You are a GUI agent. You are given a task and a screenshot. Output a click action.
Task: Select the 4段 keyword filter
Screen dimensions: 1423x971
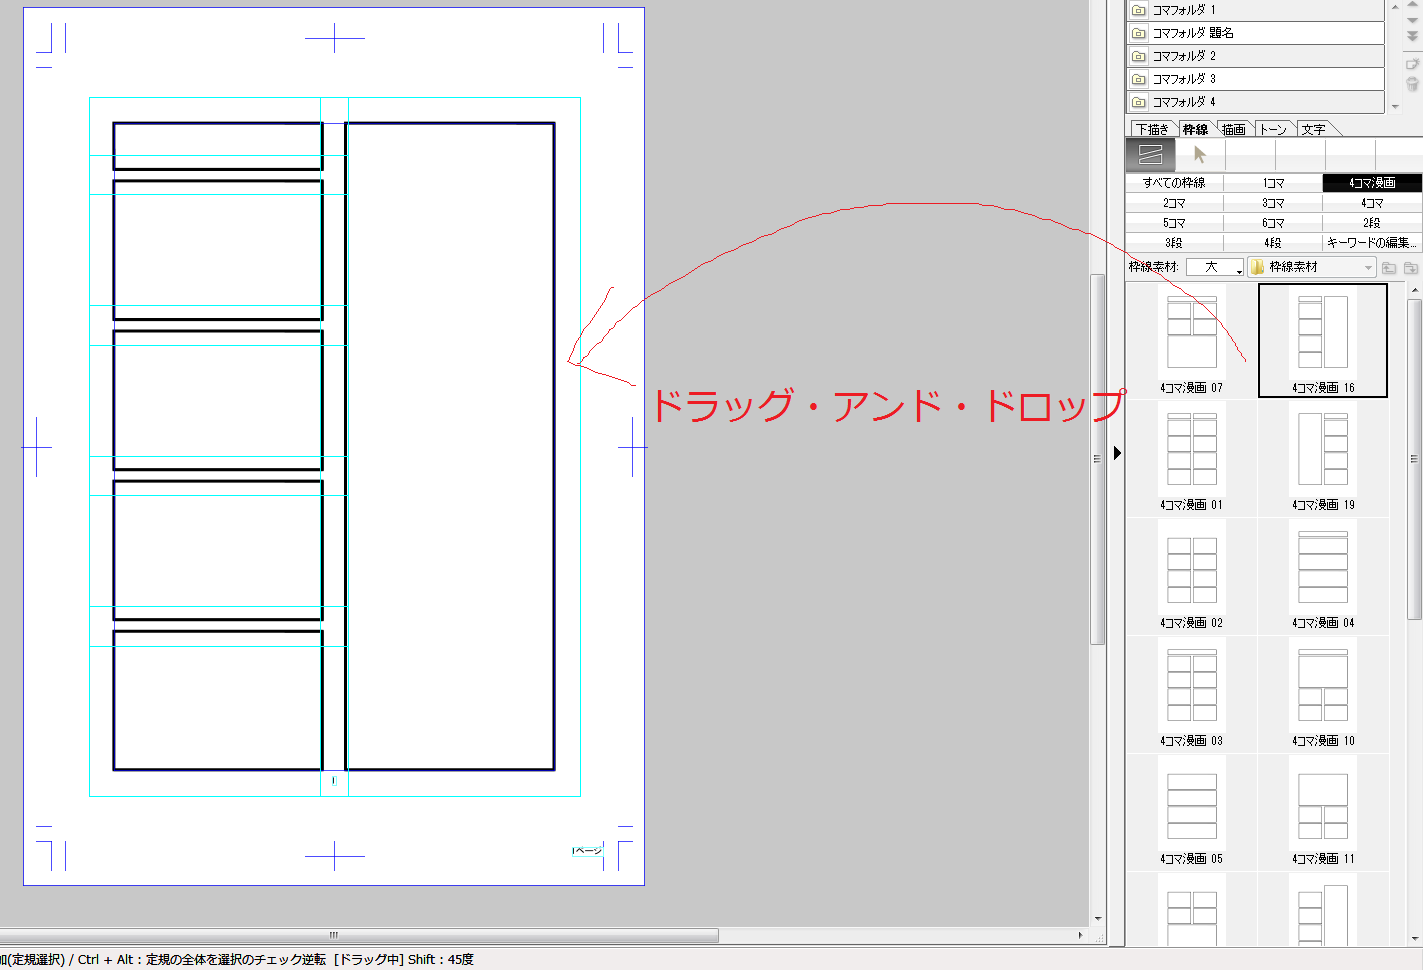coord(1273,243)
